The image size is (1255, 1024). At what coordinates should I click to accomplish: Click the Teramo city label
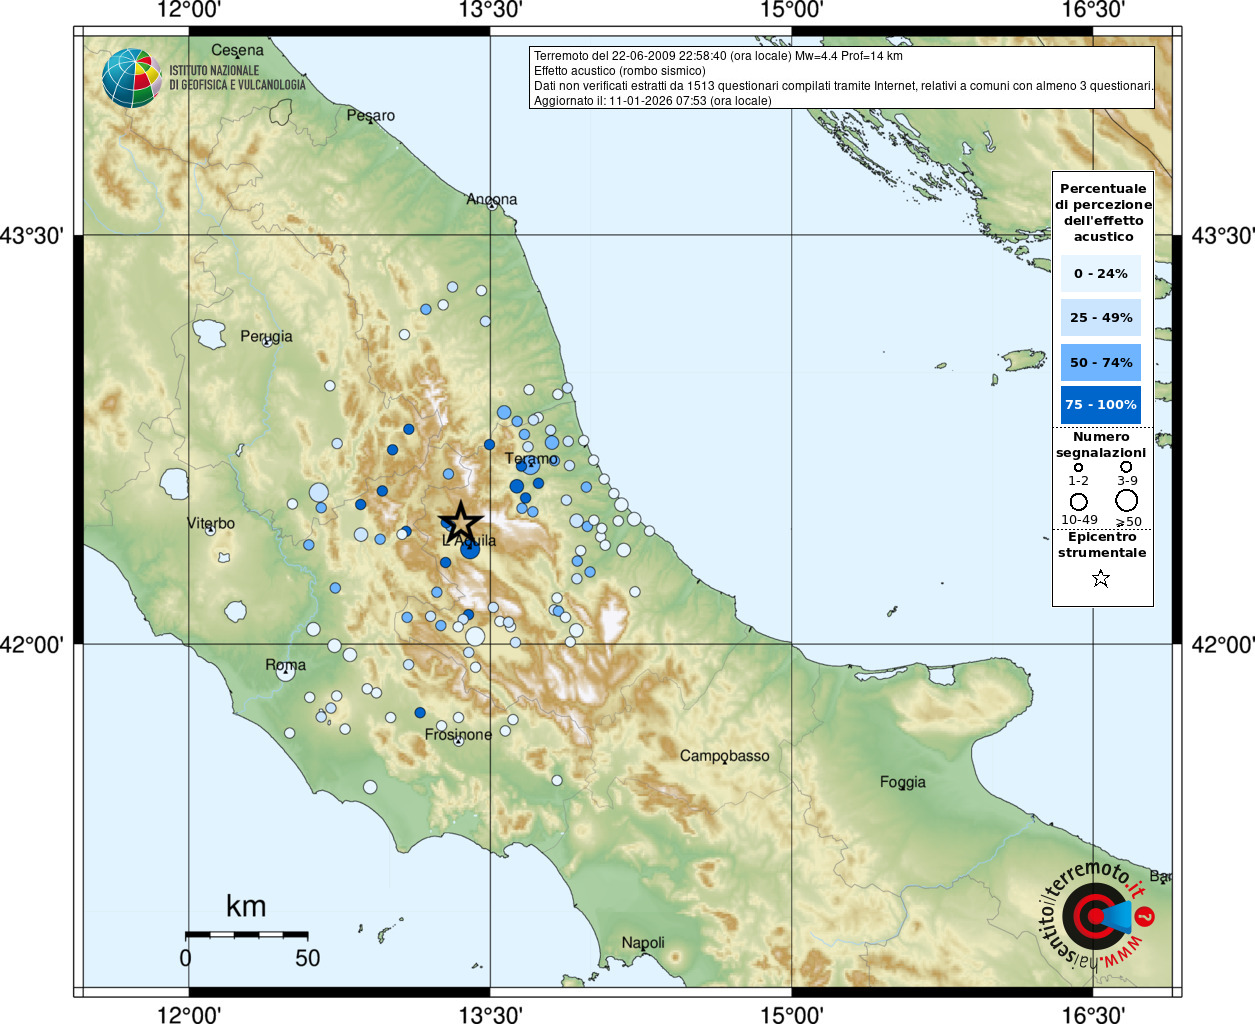coord(532,458)
